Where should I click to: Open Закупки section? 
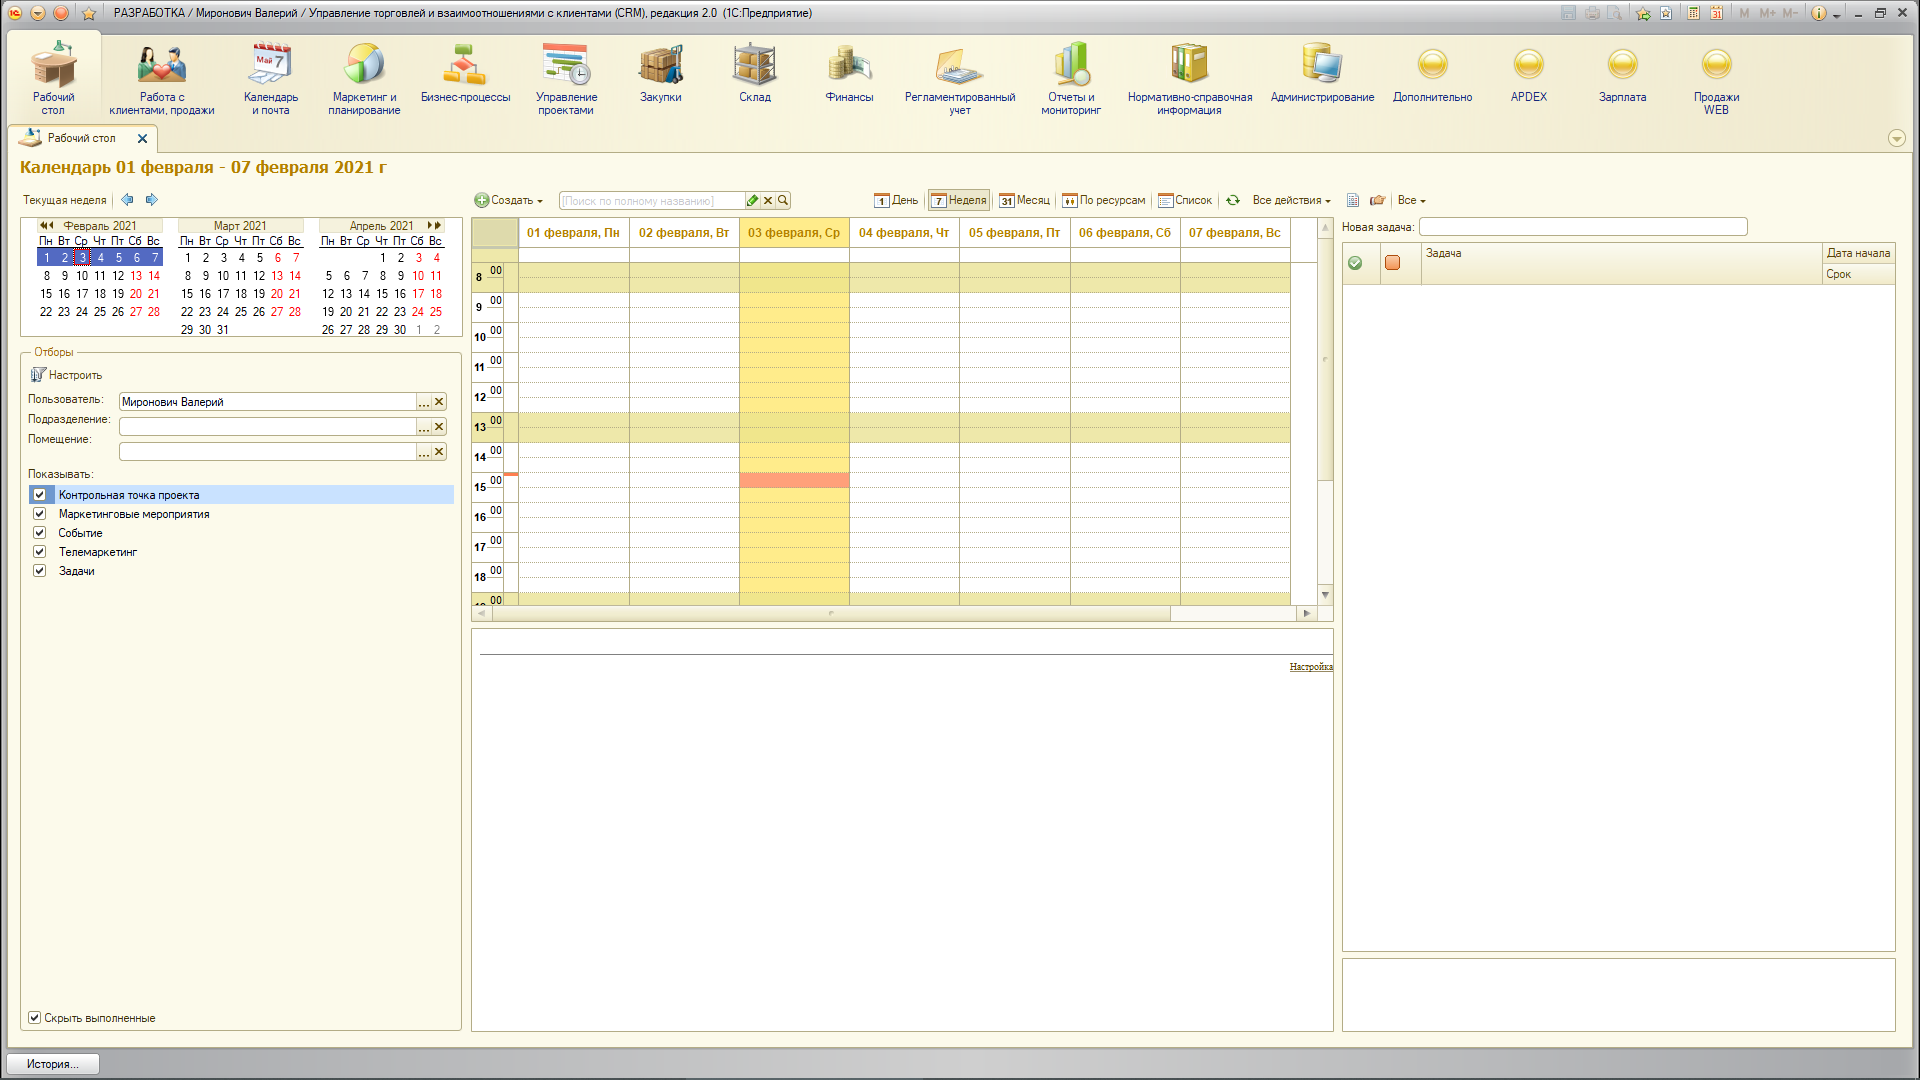point(660,72)
